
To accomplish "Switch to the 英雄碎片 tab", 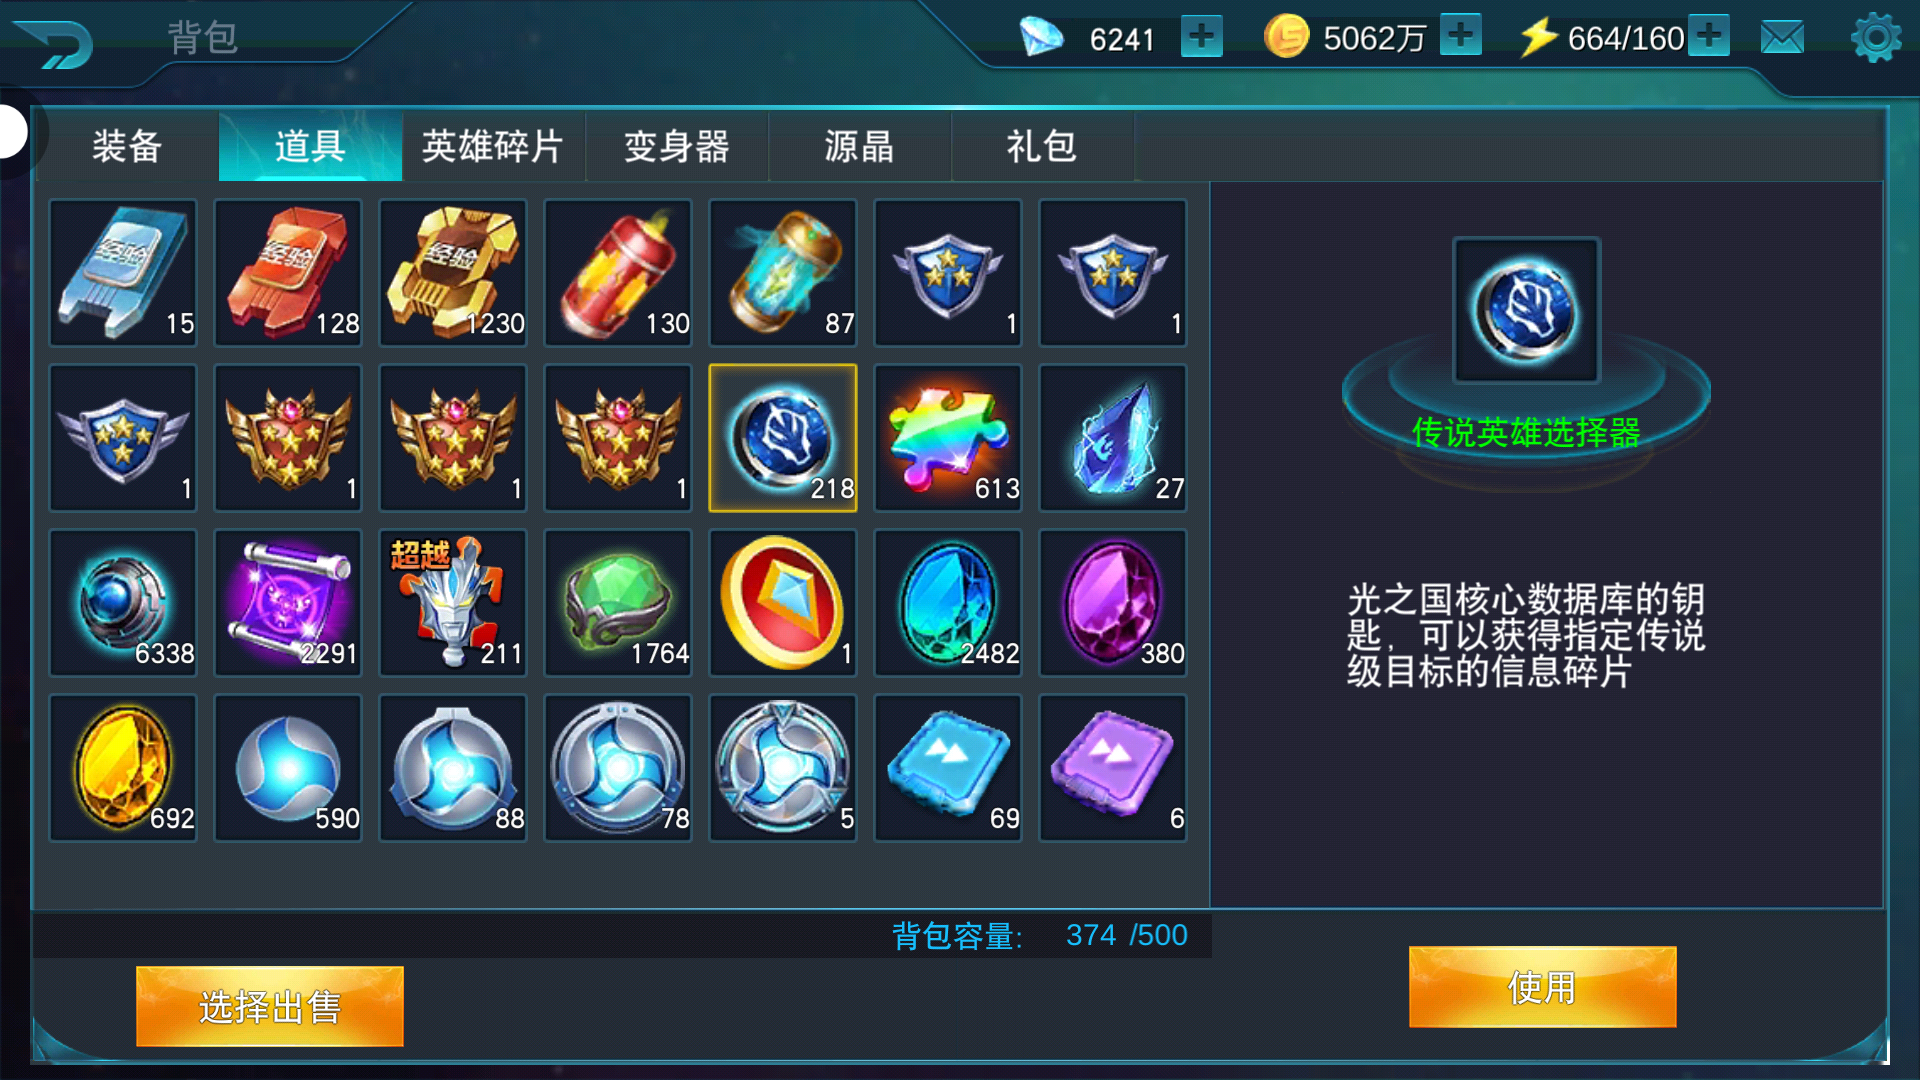I will point(493,146).
